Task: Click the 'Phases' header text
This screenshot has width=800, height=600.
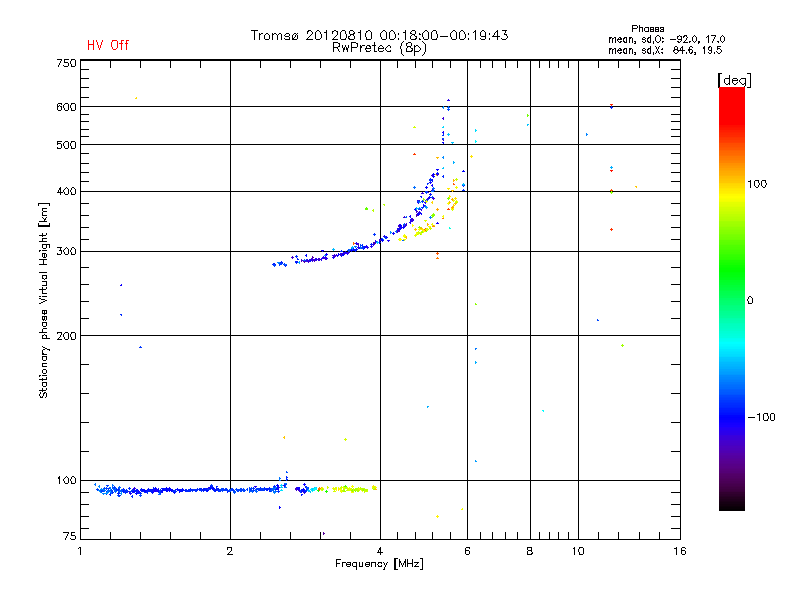Action: (647, 29)
